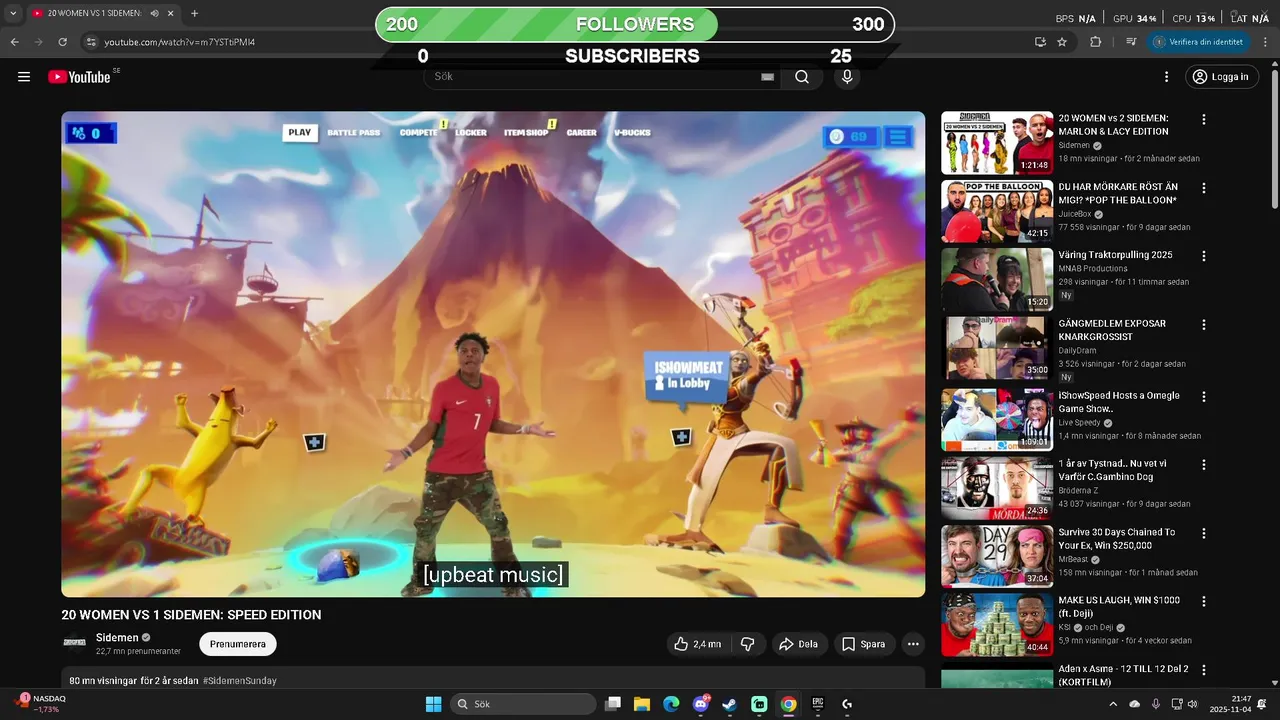This screenshot has height=720, width=1280.
Task: Mute the tab using the speaker icon
Action: [x=155, y=13]
